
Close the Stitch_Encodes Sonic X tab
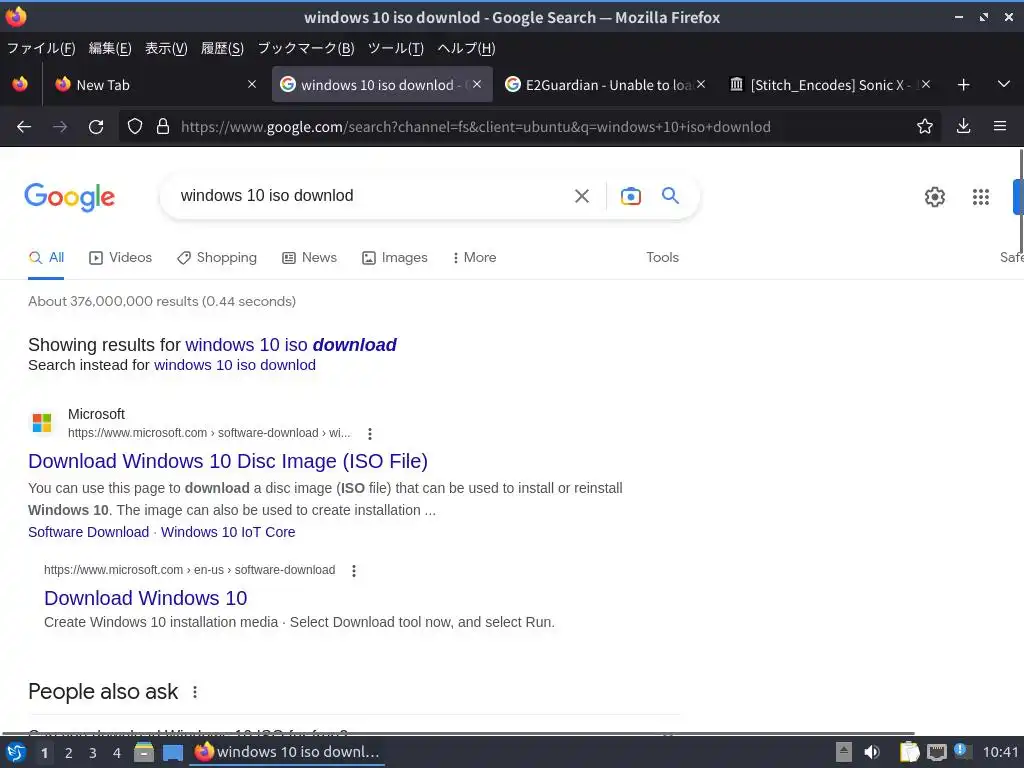click(926, 84)
